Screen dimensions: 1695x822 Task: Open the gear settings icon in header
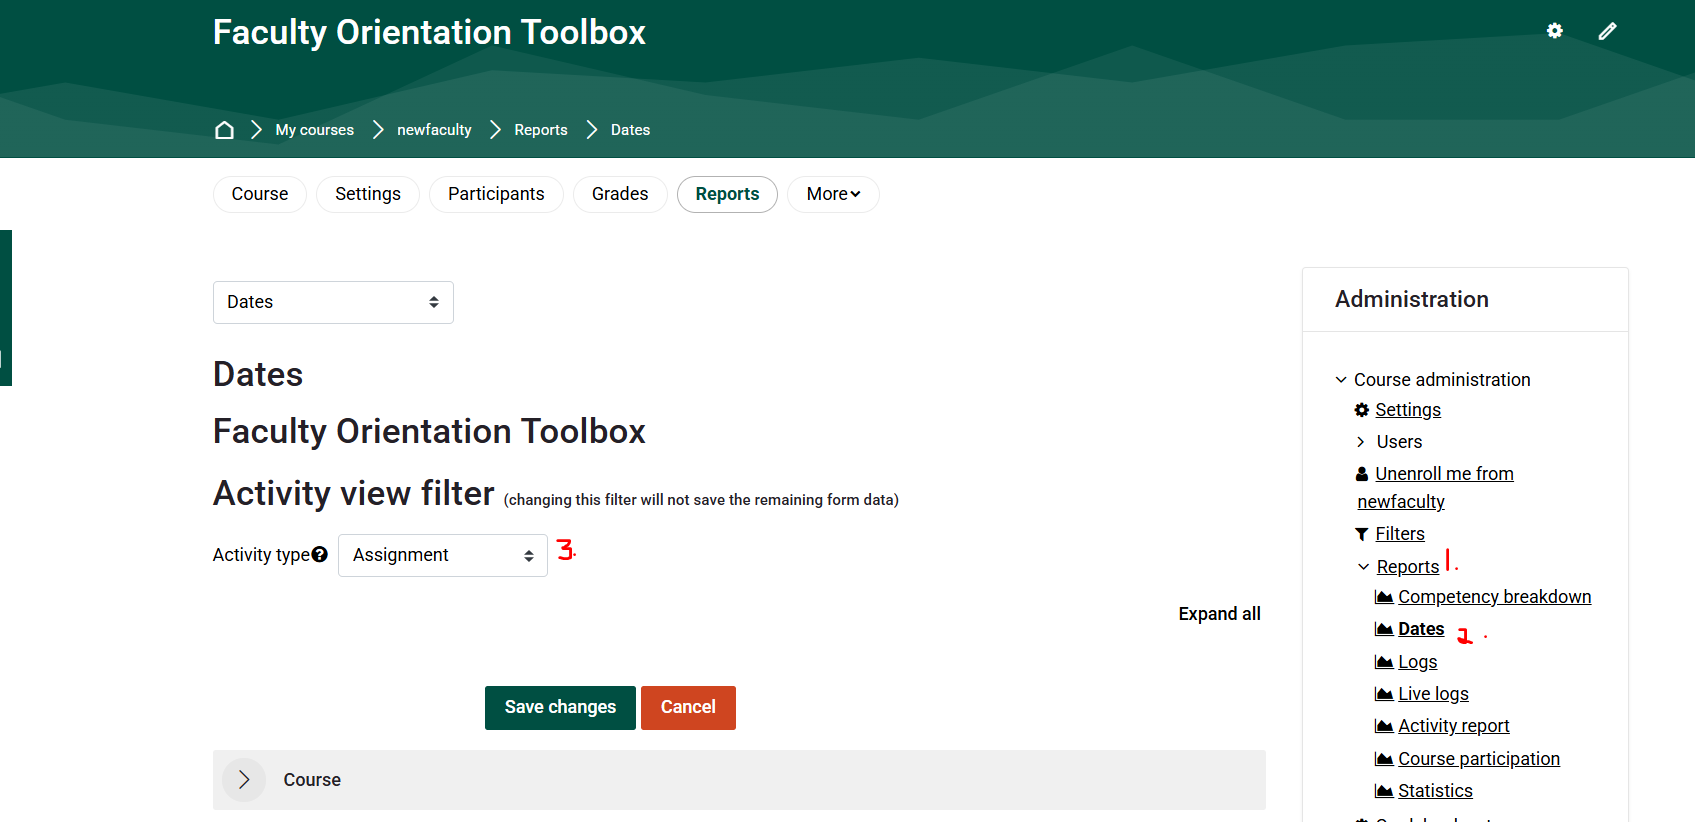(x=1554, y=31)
